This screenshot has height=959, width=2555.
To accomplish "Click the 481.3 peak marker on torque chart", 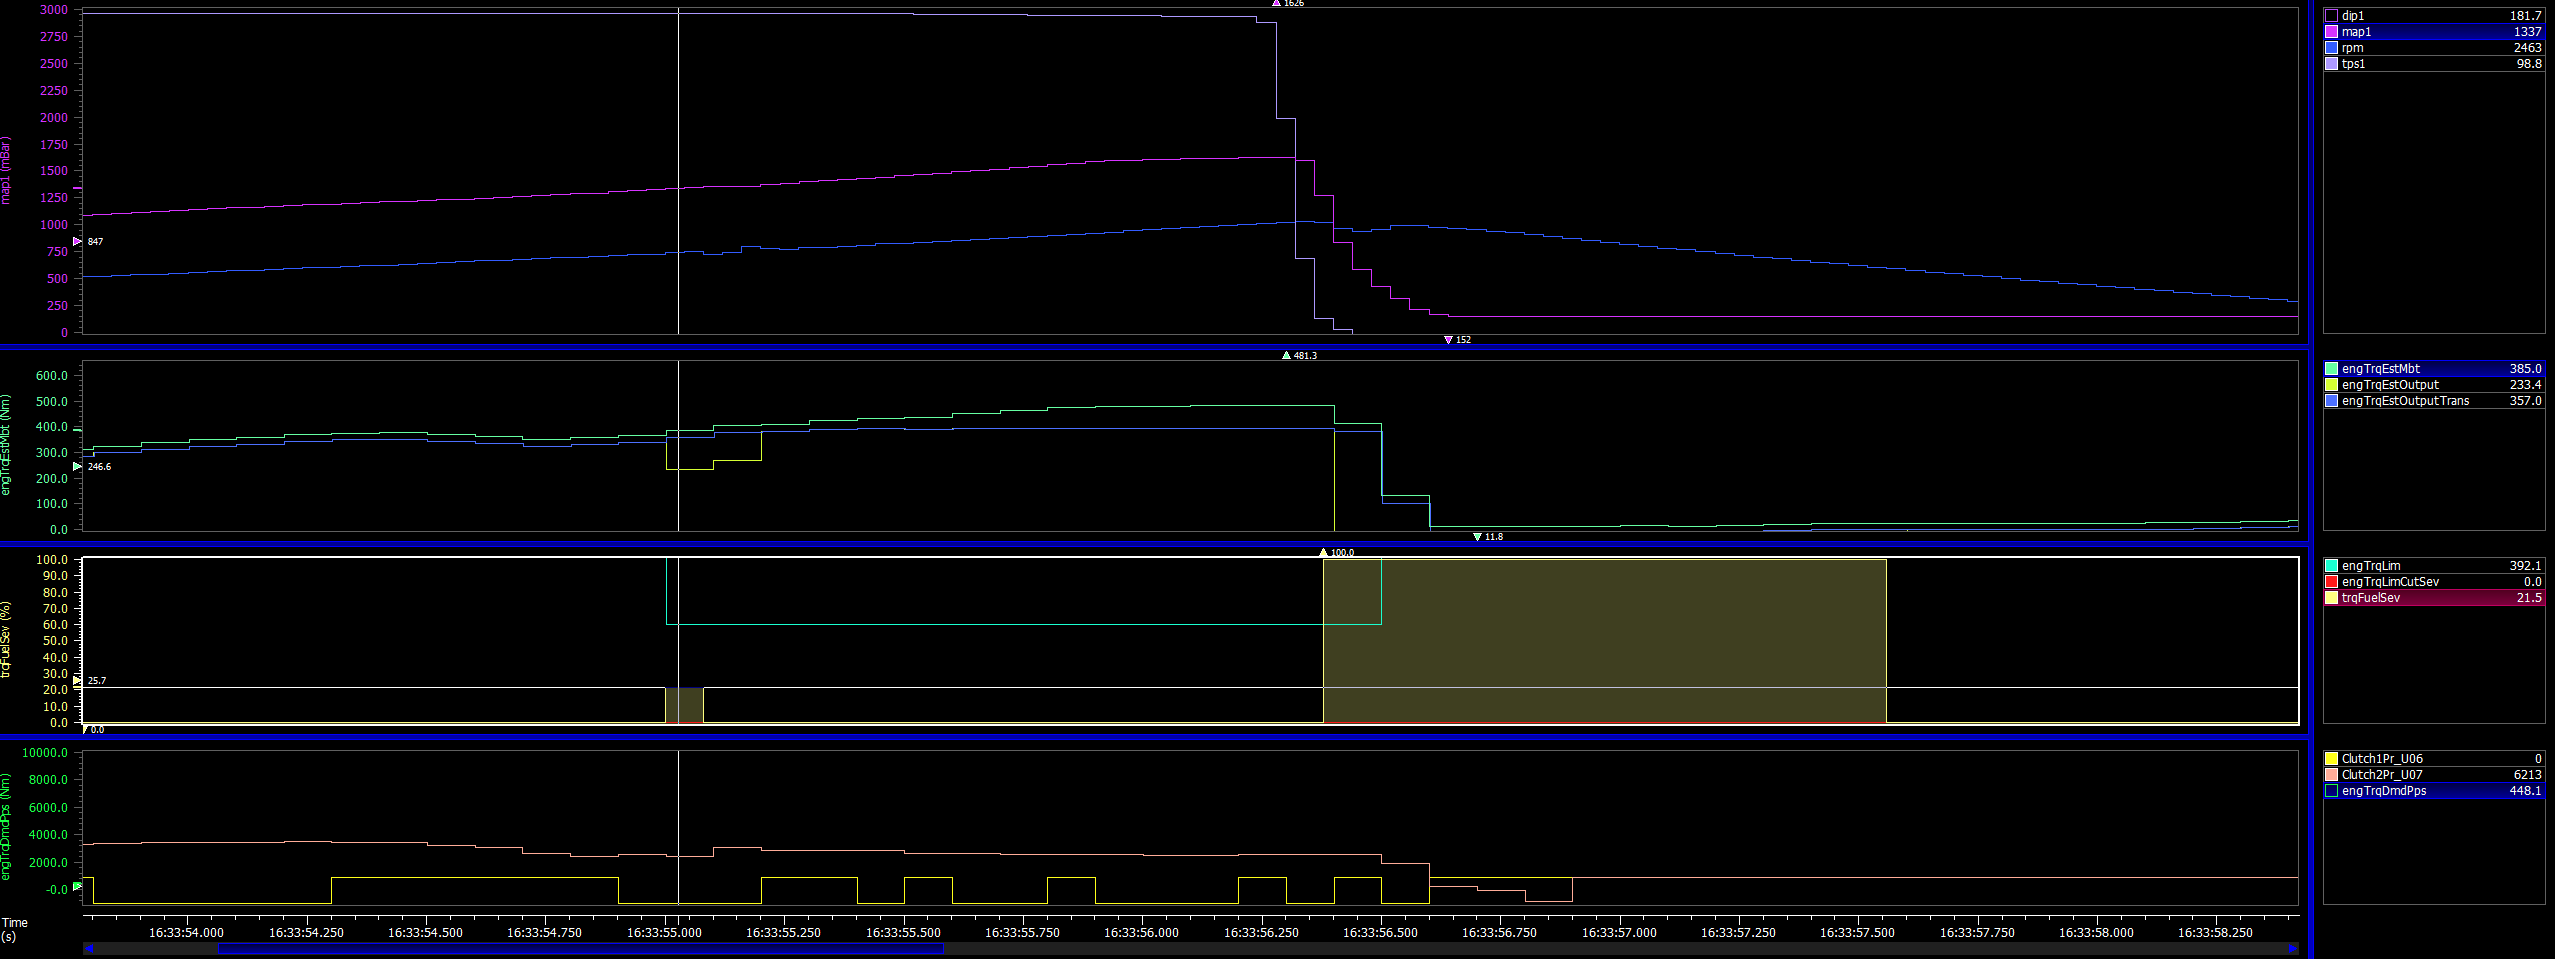I will coord(1287,355).
